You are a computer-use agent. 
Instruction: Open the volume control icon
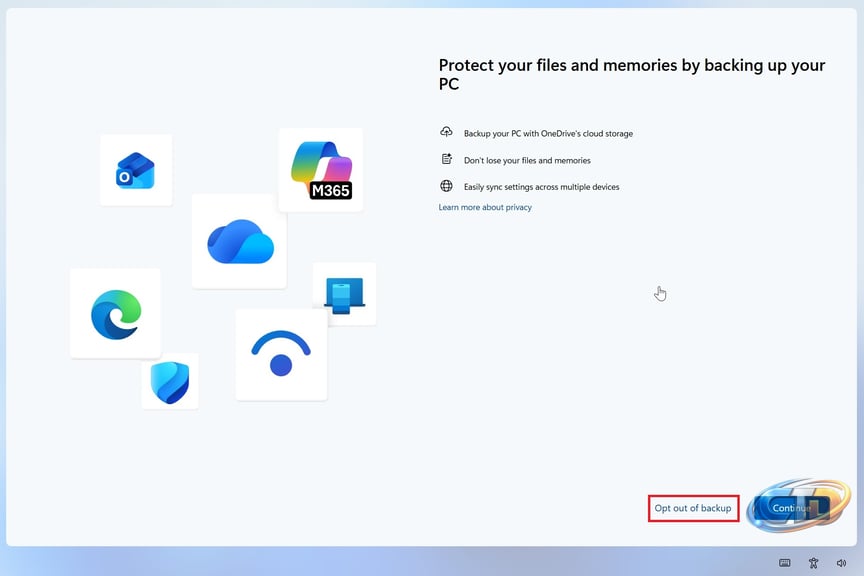tap(841, 563)
